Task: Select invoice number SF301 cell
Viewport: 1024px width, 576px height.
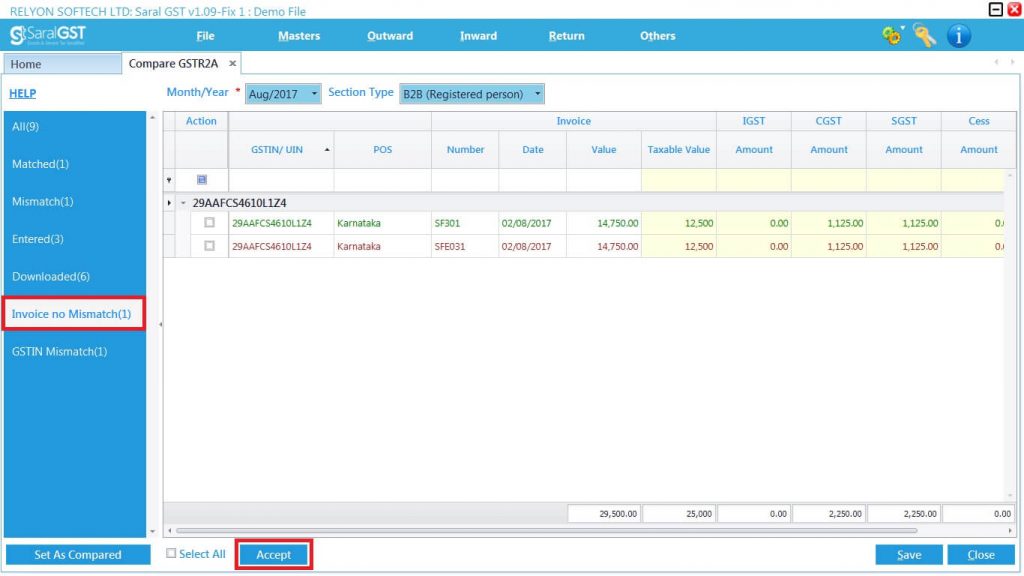Action: 465,223
